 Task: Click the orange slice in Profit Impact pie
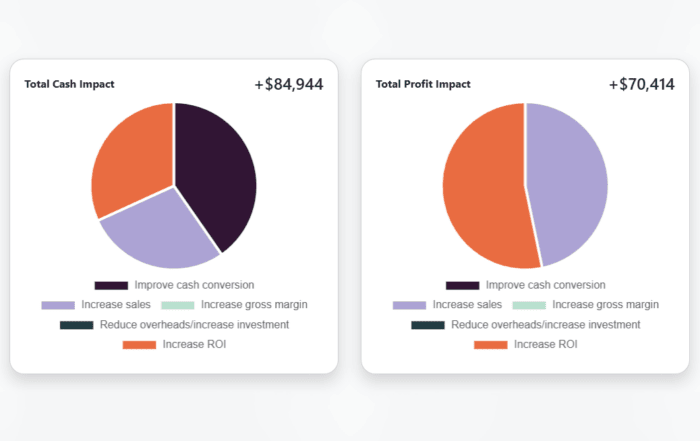[x=485, y=185]
